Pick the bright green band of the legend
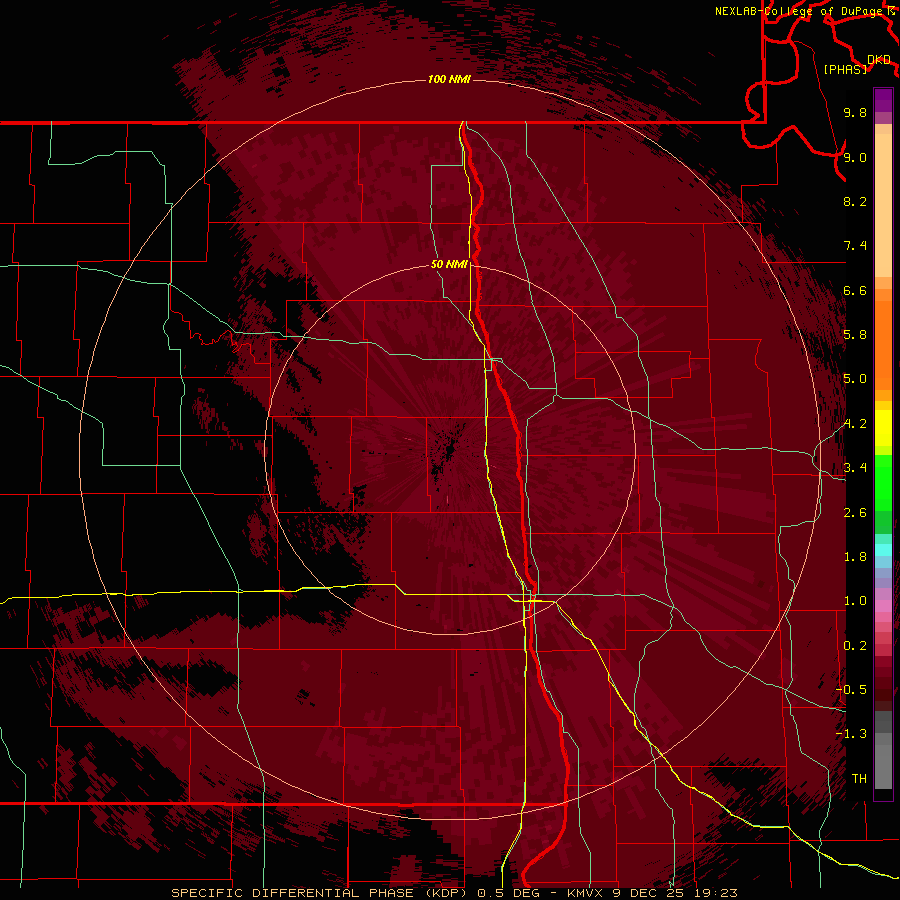 coord(883,483)
